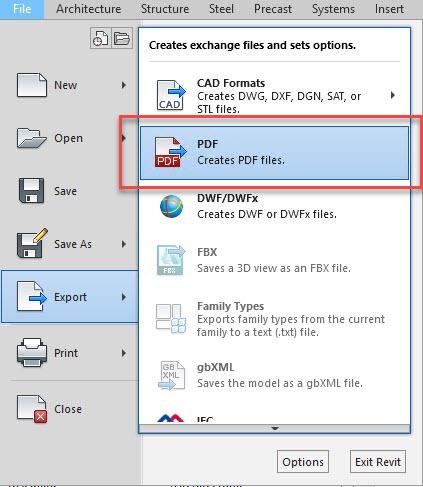Click the Exit Revit button

point(378,462)
